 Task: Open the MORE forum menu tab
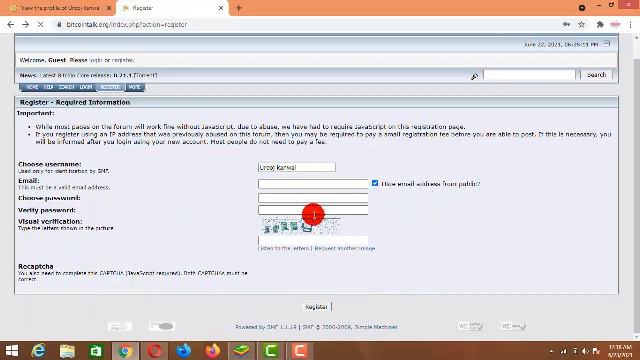134,87
